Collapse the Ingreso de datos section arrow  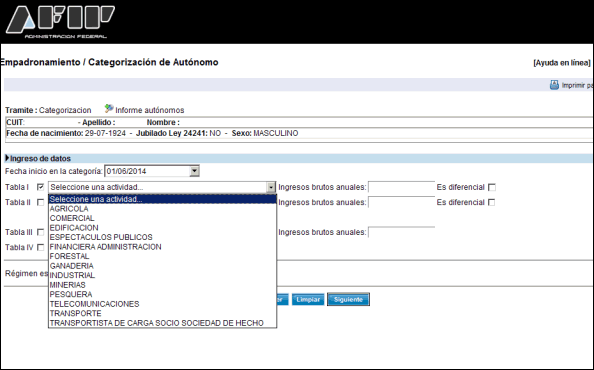[7, 158]
